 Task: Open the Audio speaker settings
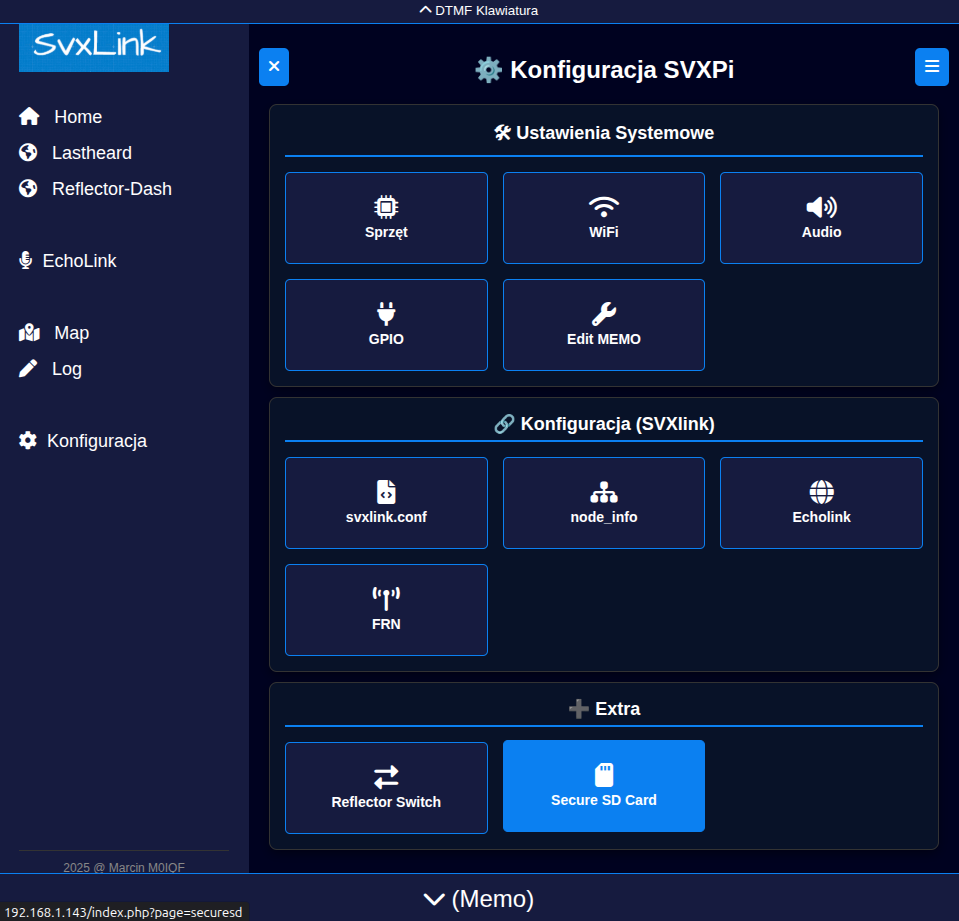point(821,218)
